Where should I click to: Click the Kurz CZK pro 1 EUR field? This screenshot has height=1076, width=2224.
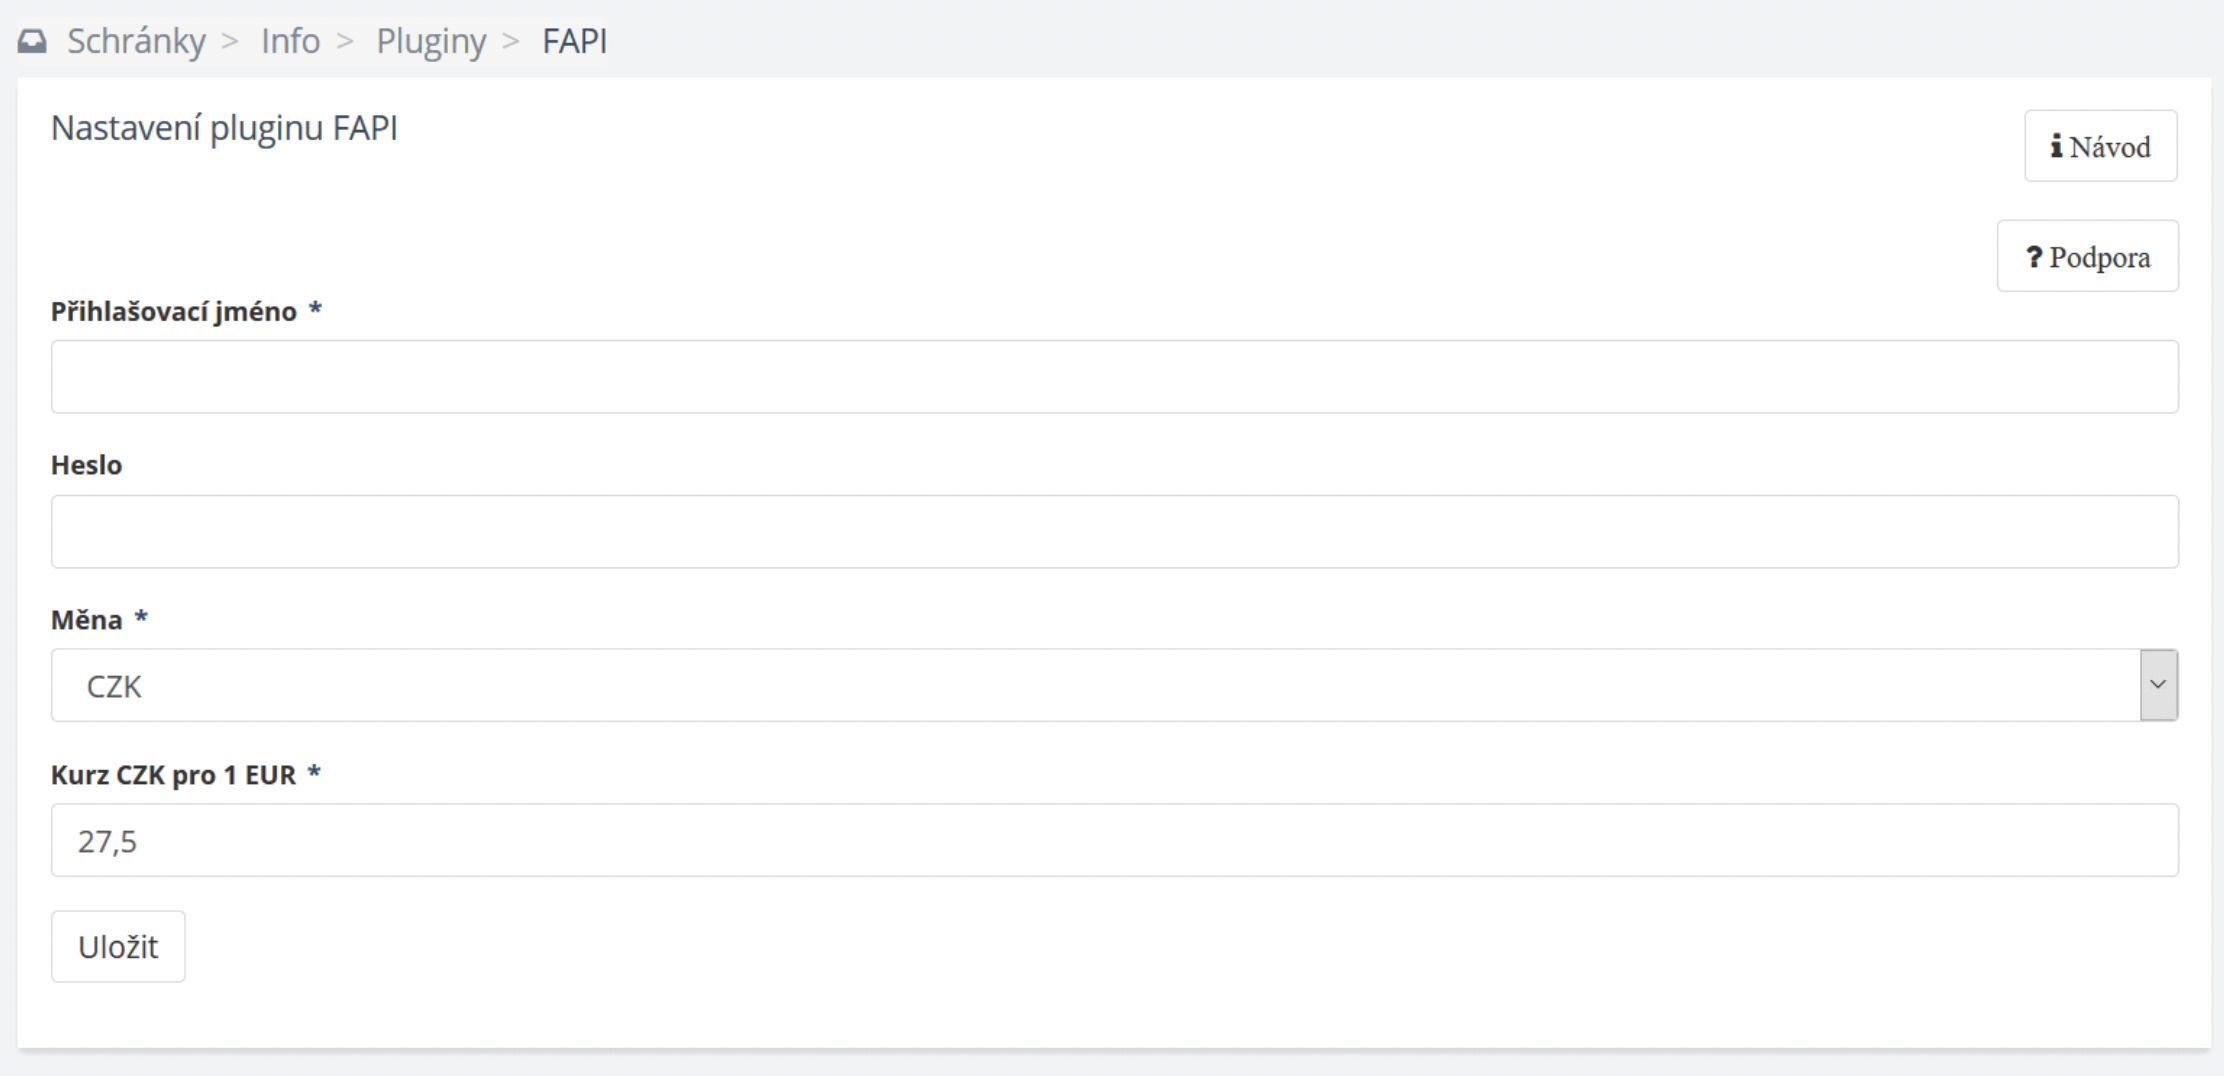click(x=1114, y=840)
